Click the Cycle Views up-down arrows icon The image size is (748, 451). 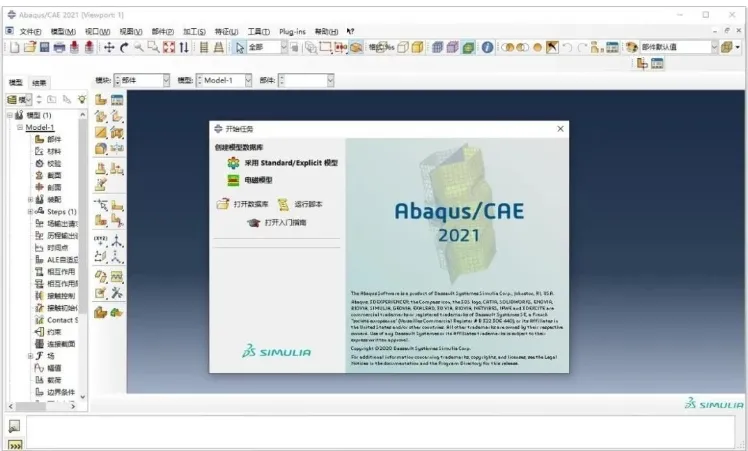[x=184, y=47]
